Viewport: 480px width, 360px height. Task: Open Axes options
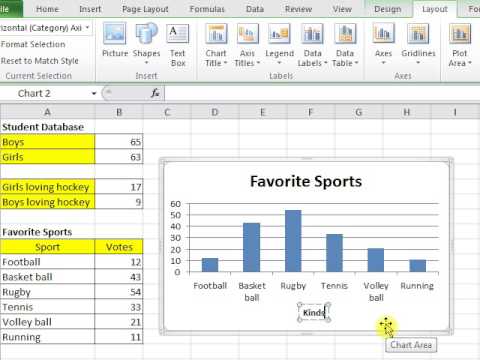[x=383, y=43]
